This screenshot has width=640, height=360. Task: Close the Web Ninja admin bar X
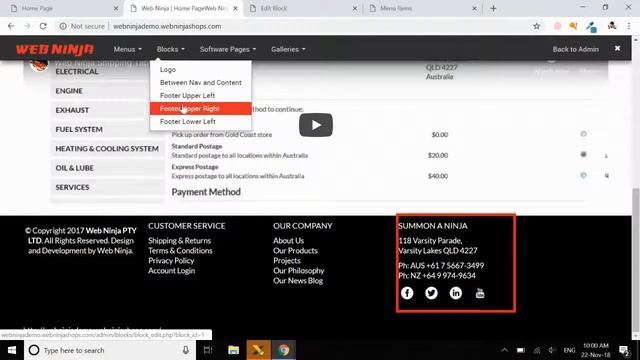pos(617,48)
